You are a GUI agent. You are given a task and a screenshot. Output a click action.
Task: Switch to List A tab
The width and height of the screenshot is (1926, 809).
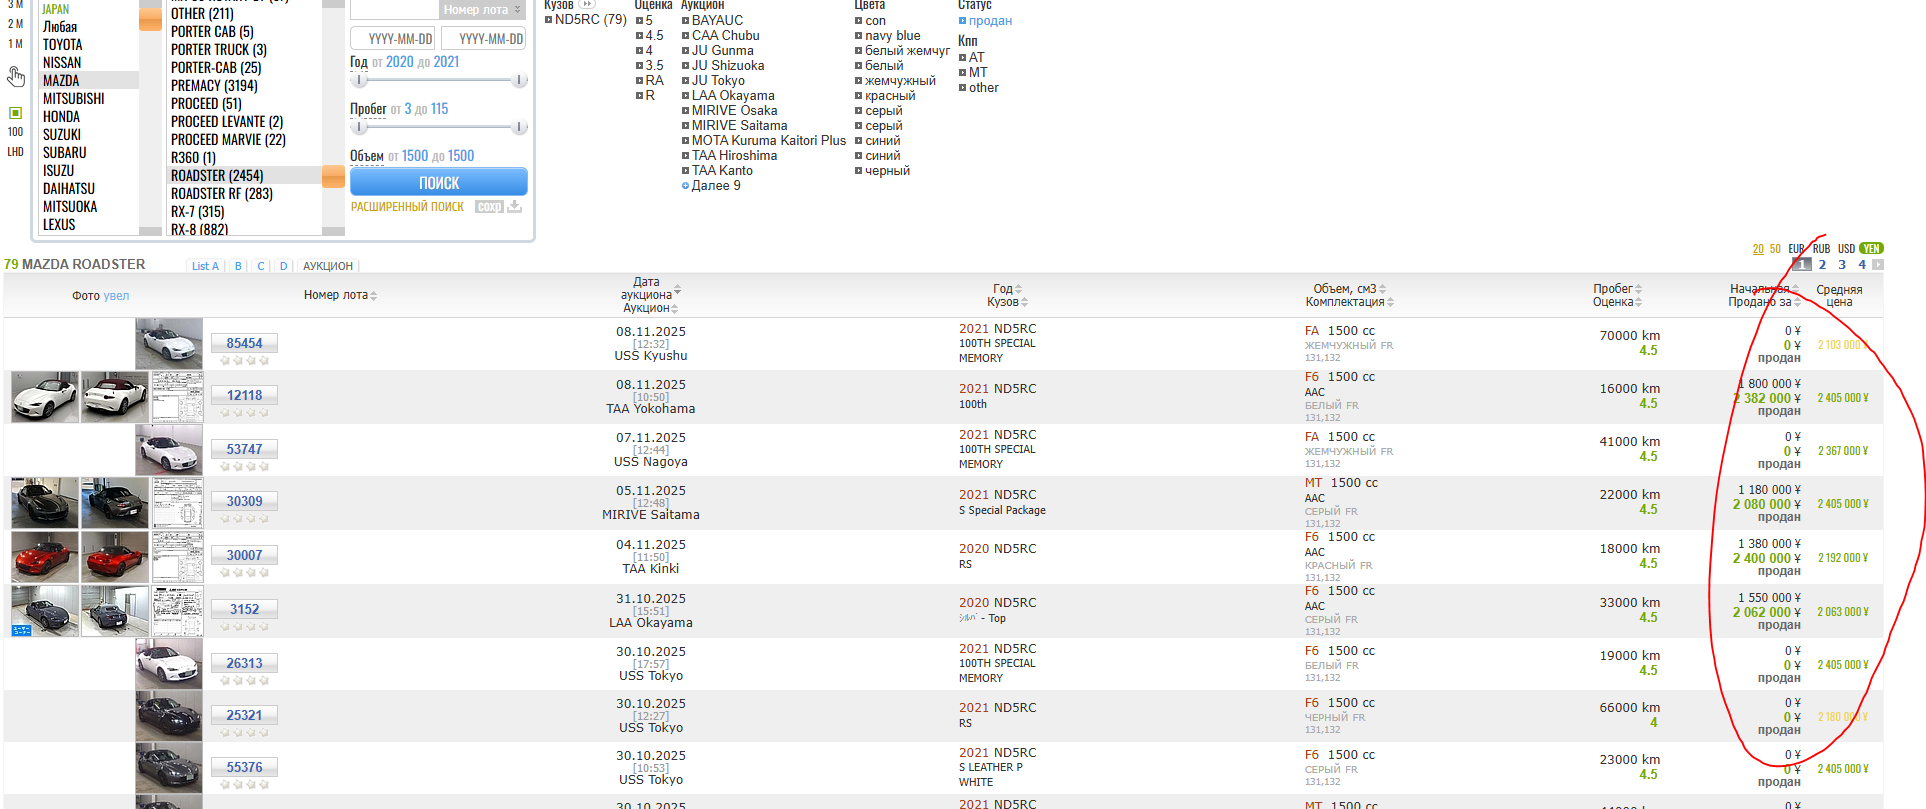click(205, 266)
